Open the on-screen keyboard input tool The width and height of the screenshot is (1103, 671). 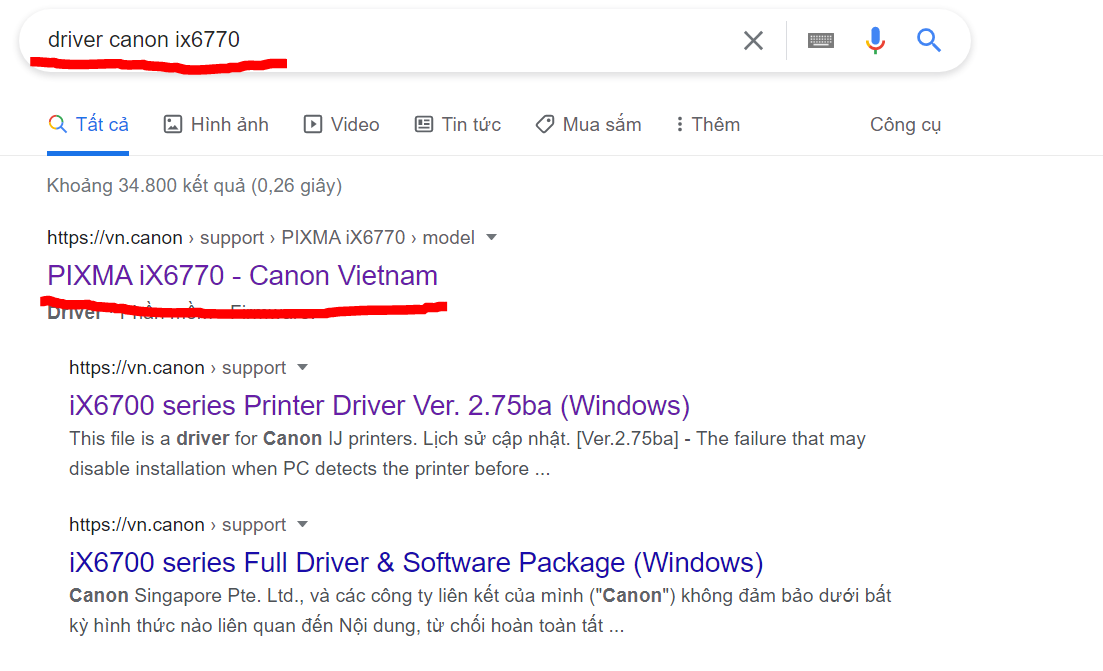[x=821, y=40]
